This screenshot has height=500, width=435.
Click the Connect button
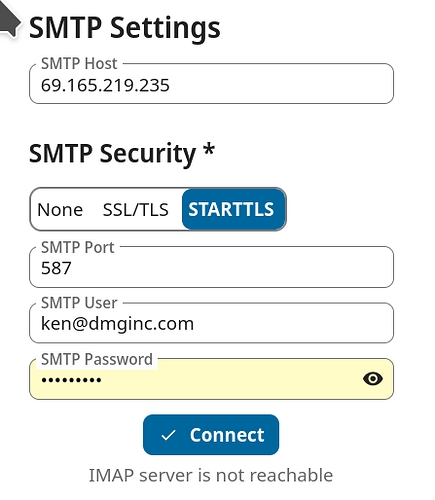point(211,435)
